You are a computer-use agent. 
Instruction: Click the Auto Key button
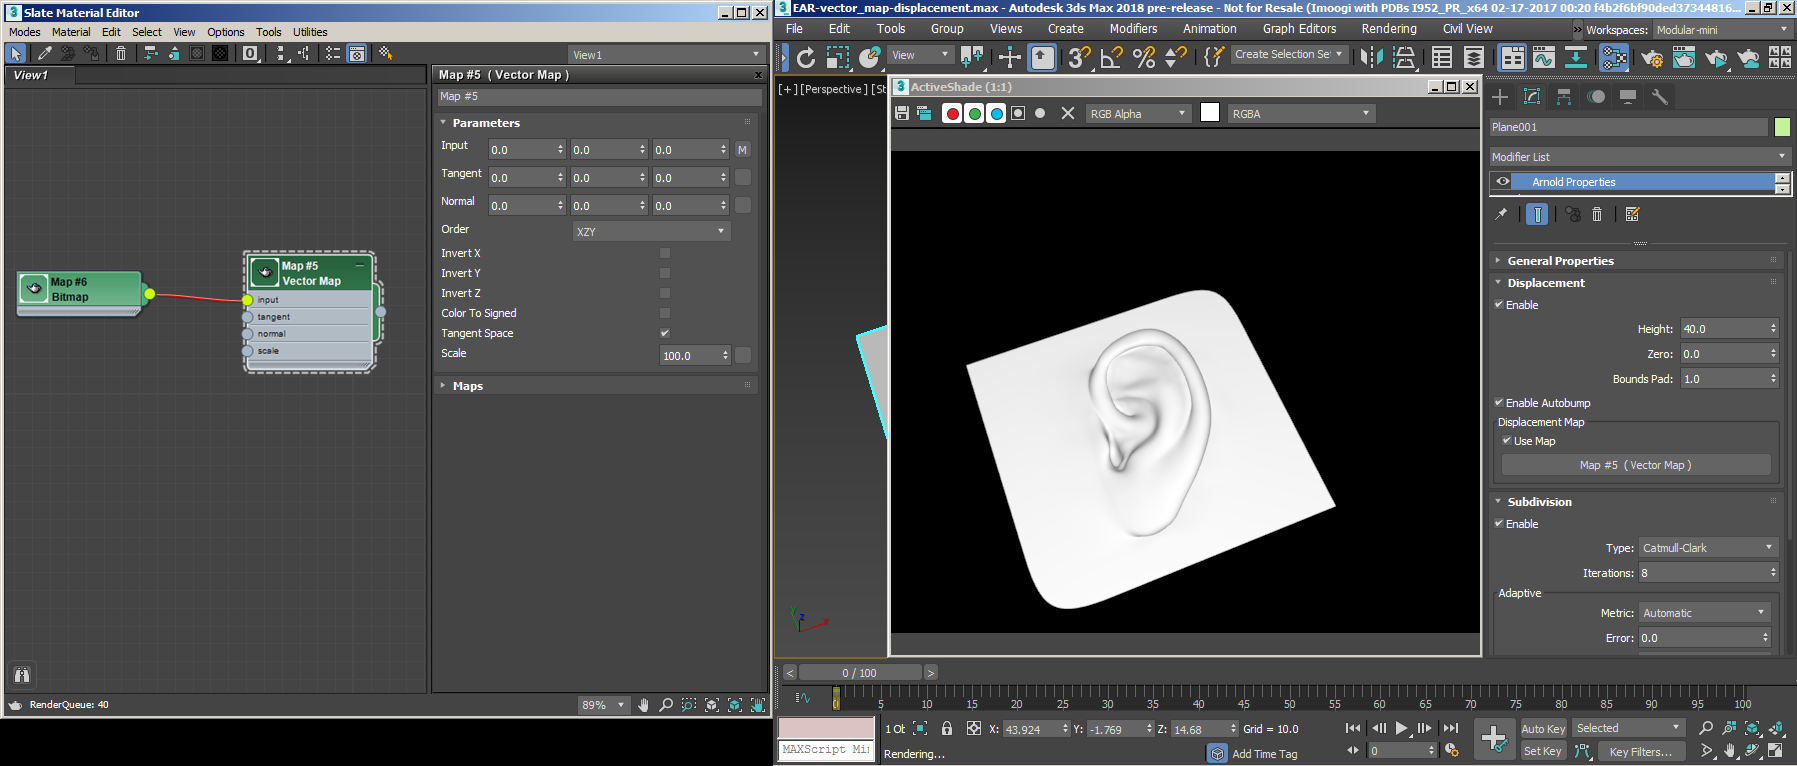(1543, 729)
